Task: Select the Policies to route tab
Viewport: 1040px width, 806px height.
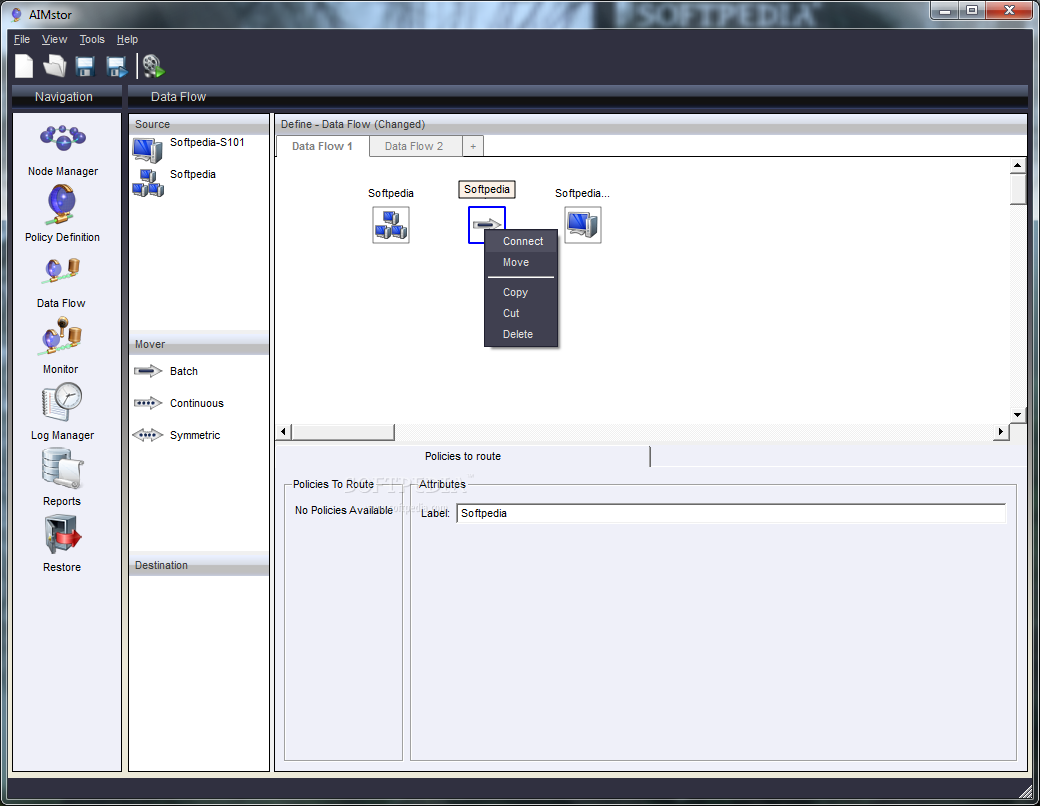Action: (x=463, y=456)
